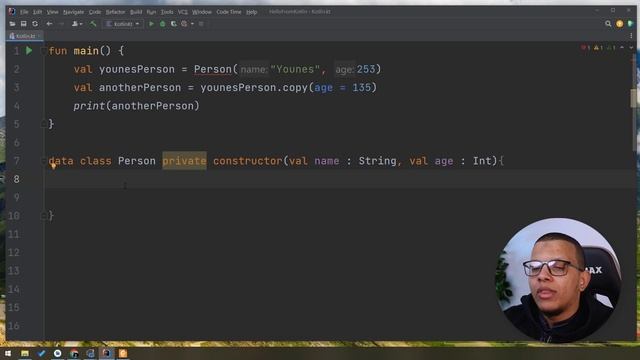Build project with the green hammer icon
The width and height of the screenshot is (640, 360).
(x=93, y=24)
